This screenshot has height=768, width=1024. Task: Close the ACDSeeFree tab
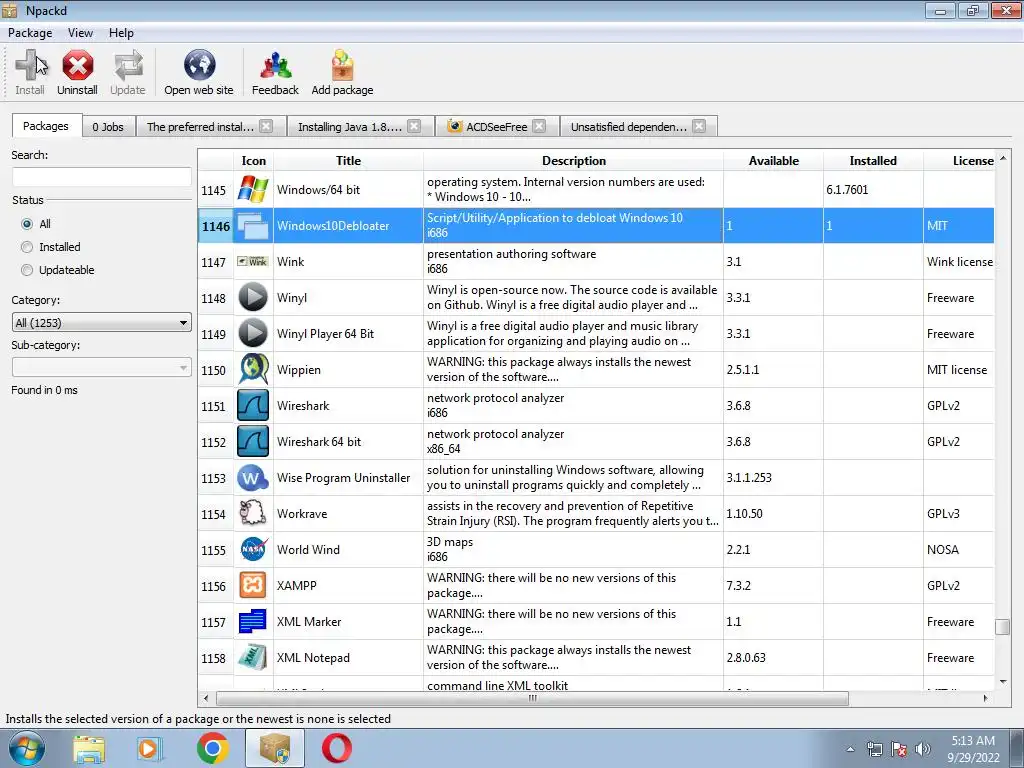[539, 126]
